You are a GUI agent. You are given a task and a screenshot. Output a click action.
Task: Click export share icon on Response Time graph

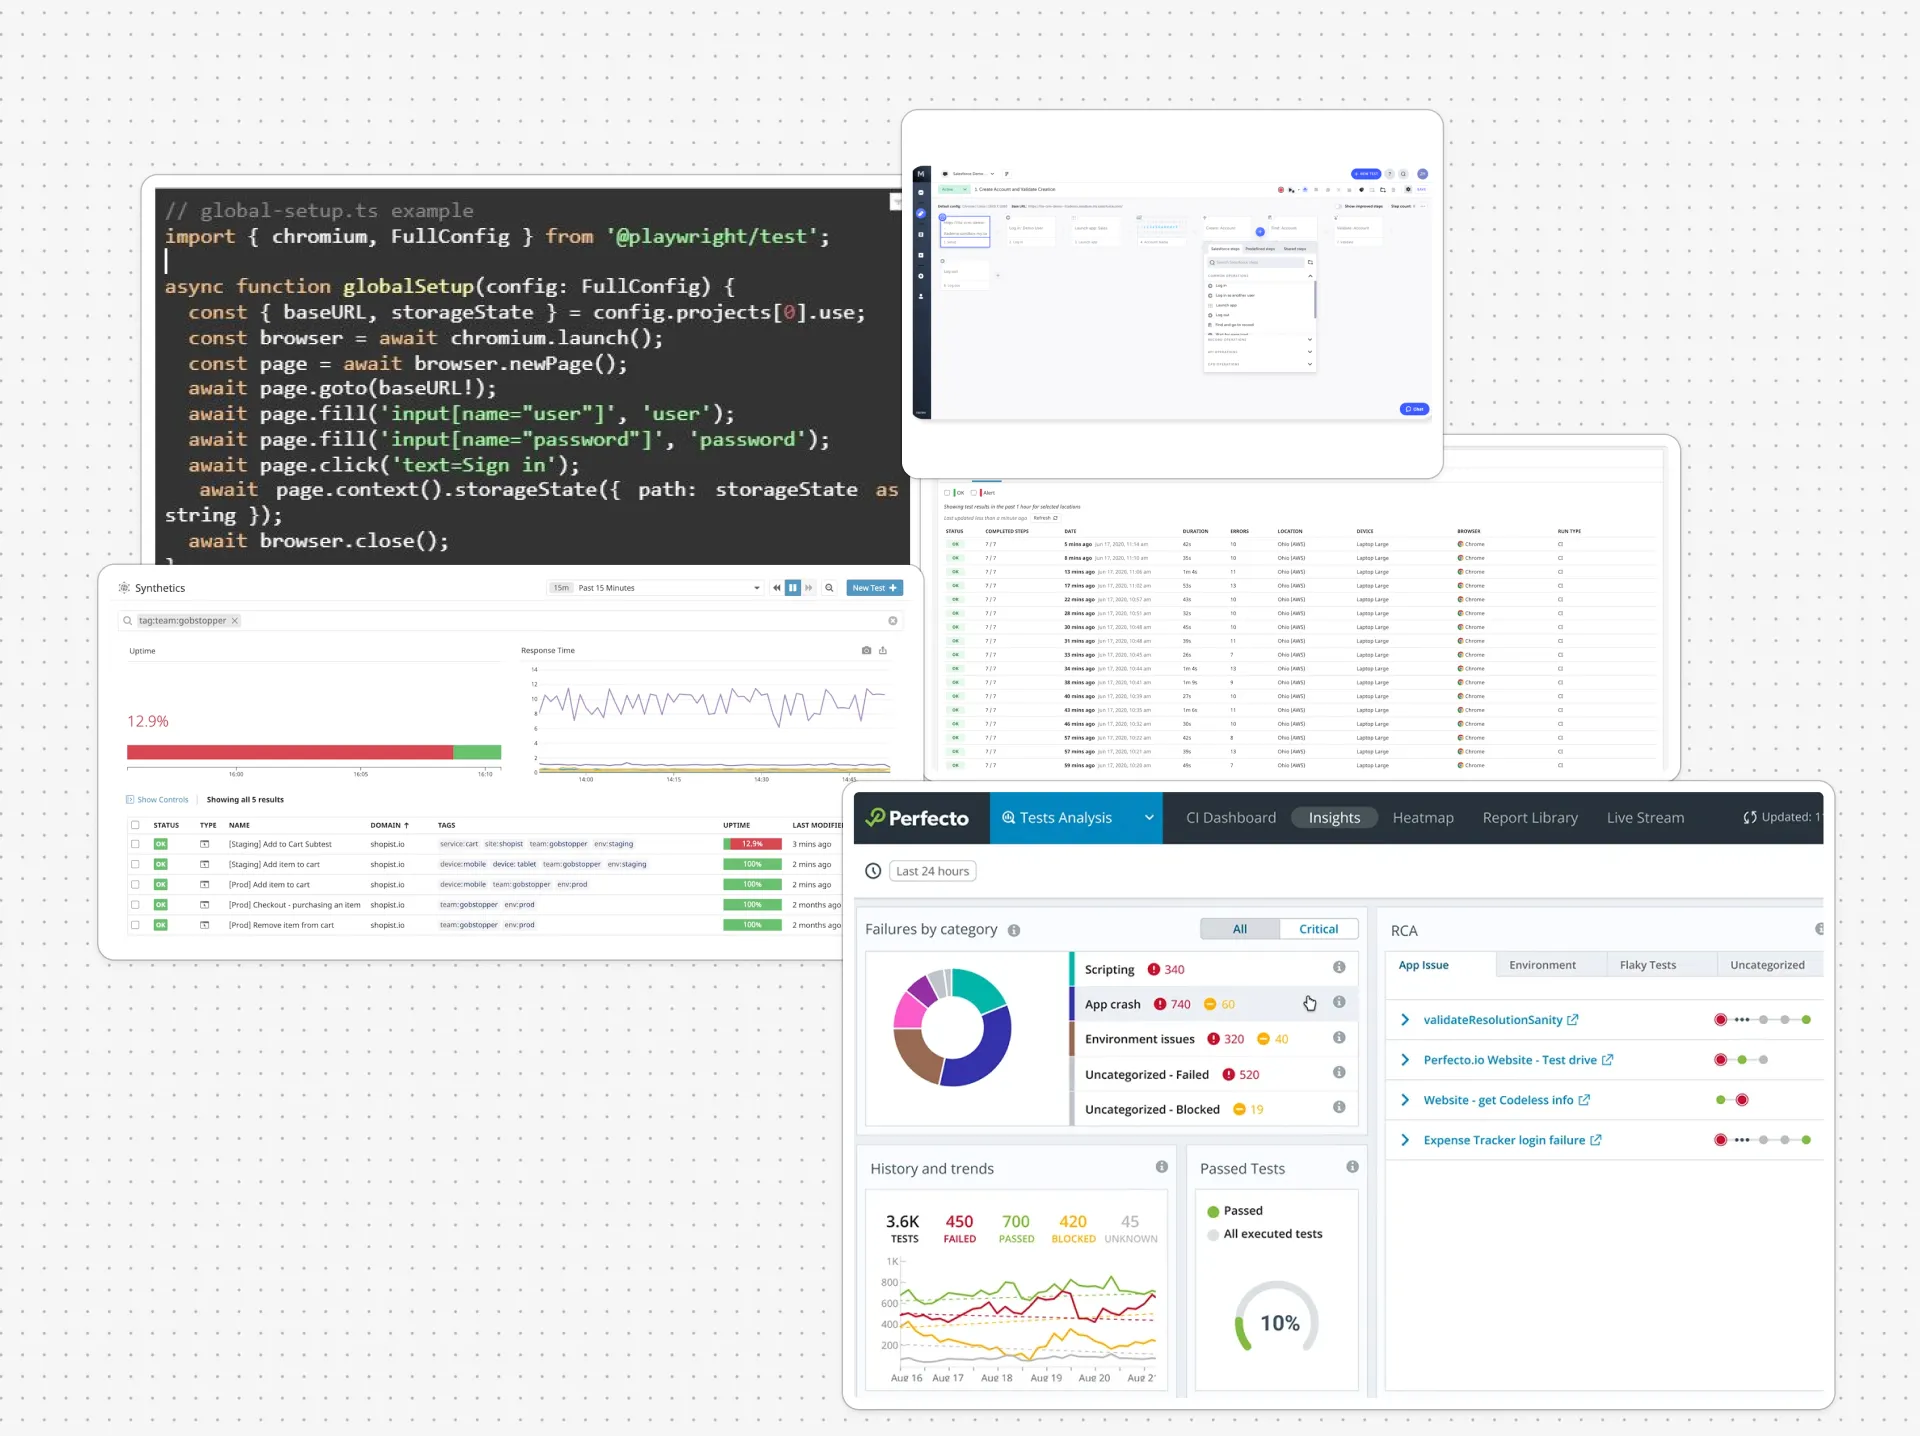883,650
